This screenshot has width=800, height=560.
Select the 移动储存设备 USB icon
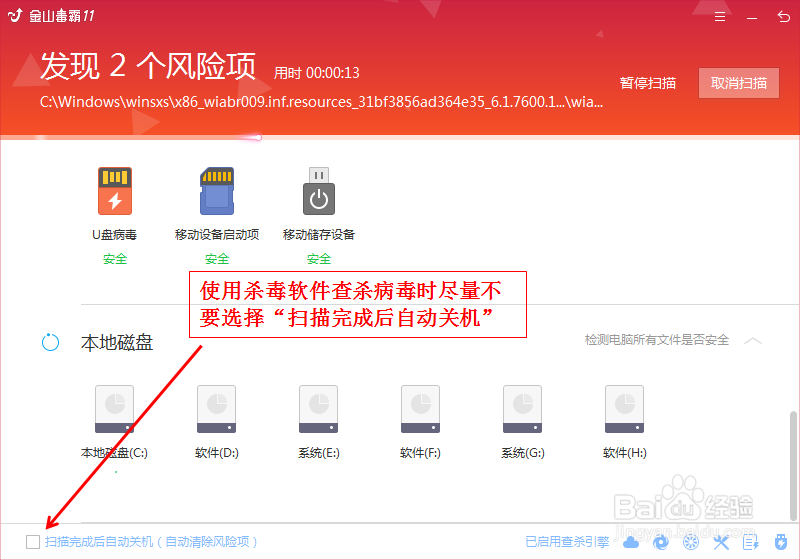319,191
